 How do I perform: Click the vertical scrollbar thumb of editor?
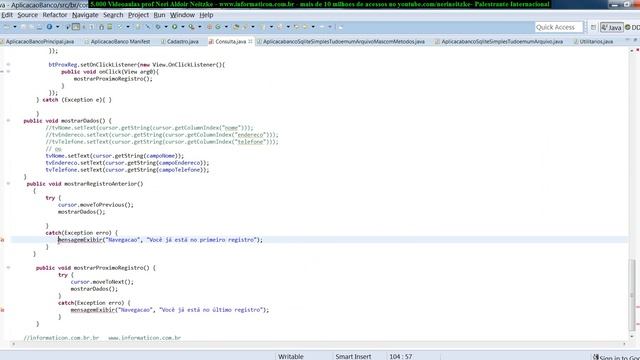coord(632,294)
